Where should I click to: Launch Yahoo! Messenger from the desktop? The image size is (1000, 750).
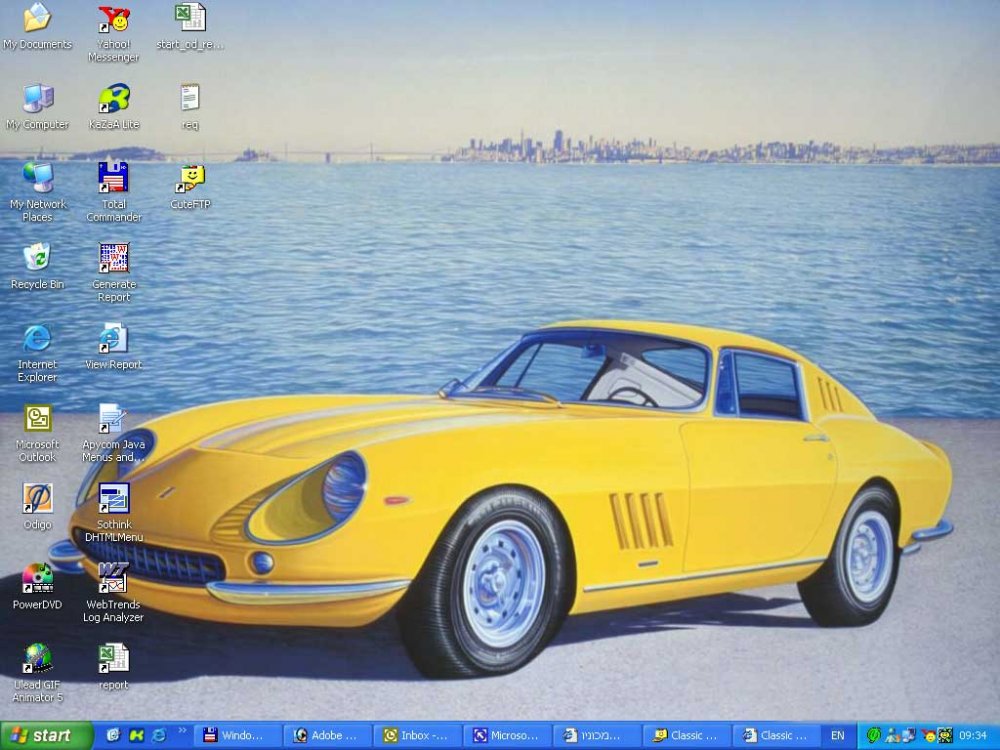pos(114,32)
